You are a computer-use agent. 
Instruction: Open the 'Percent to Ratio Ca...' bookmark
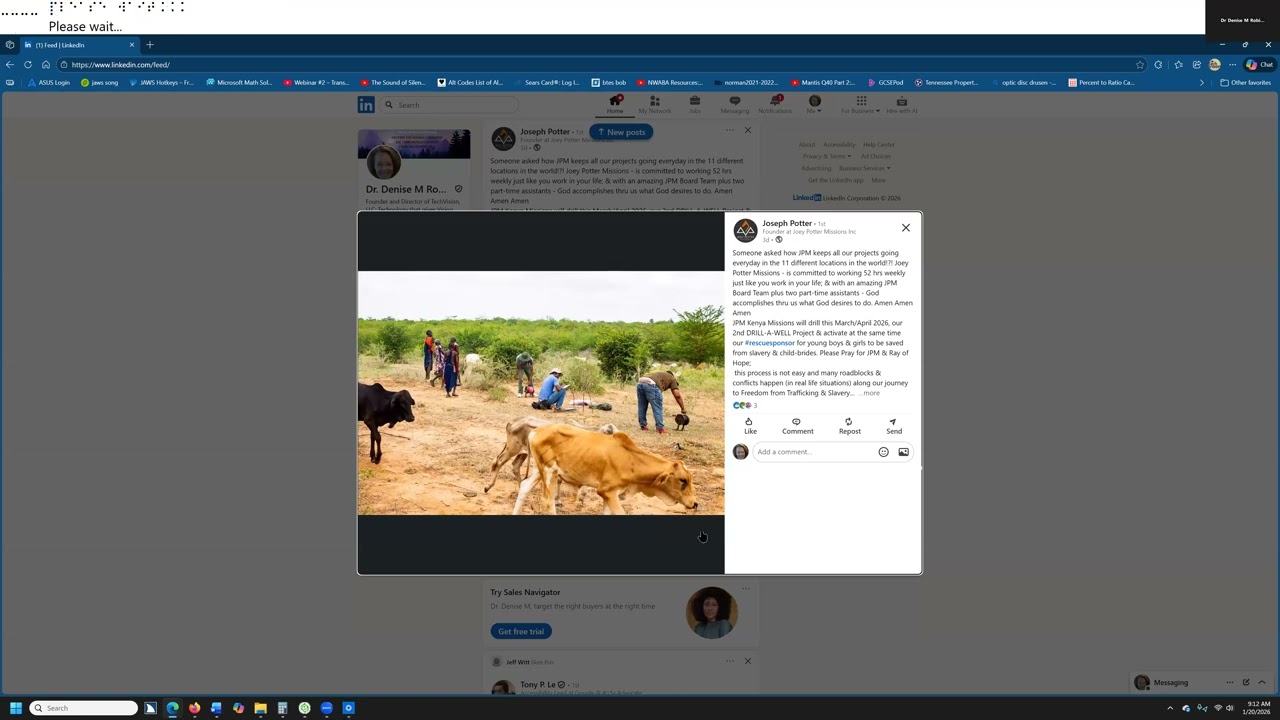point(1102,83)
